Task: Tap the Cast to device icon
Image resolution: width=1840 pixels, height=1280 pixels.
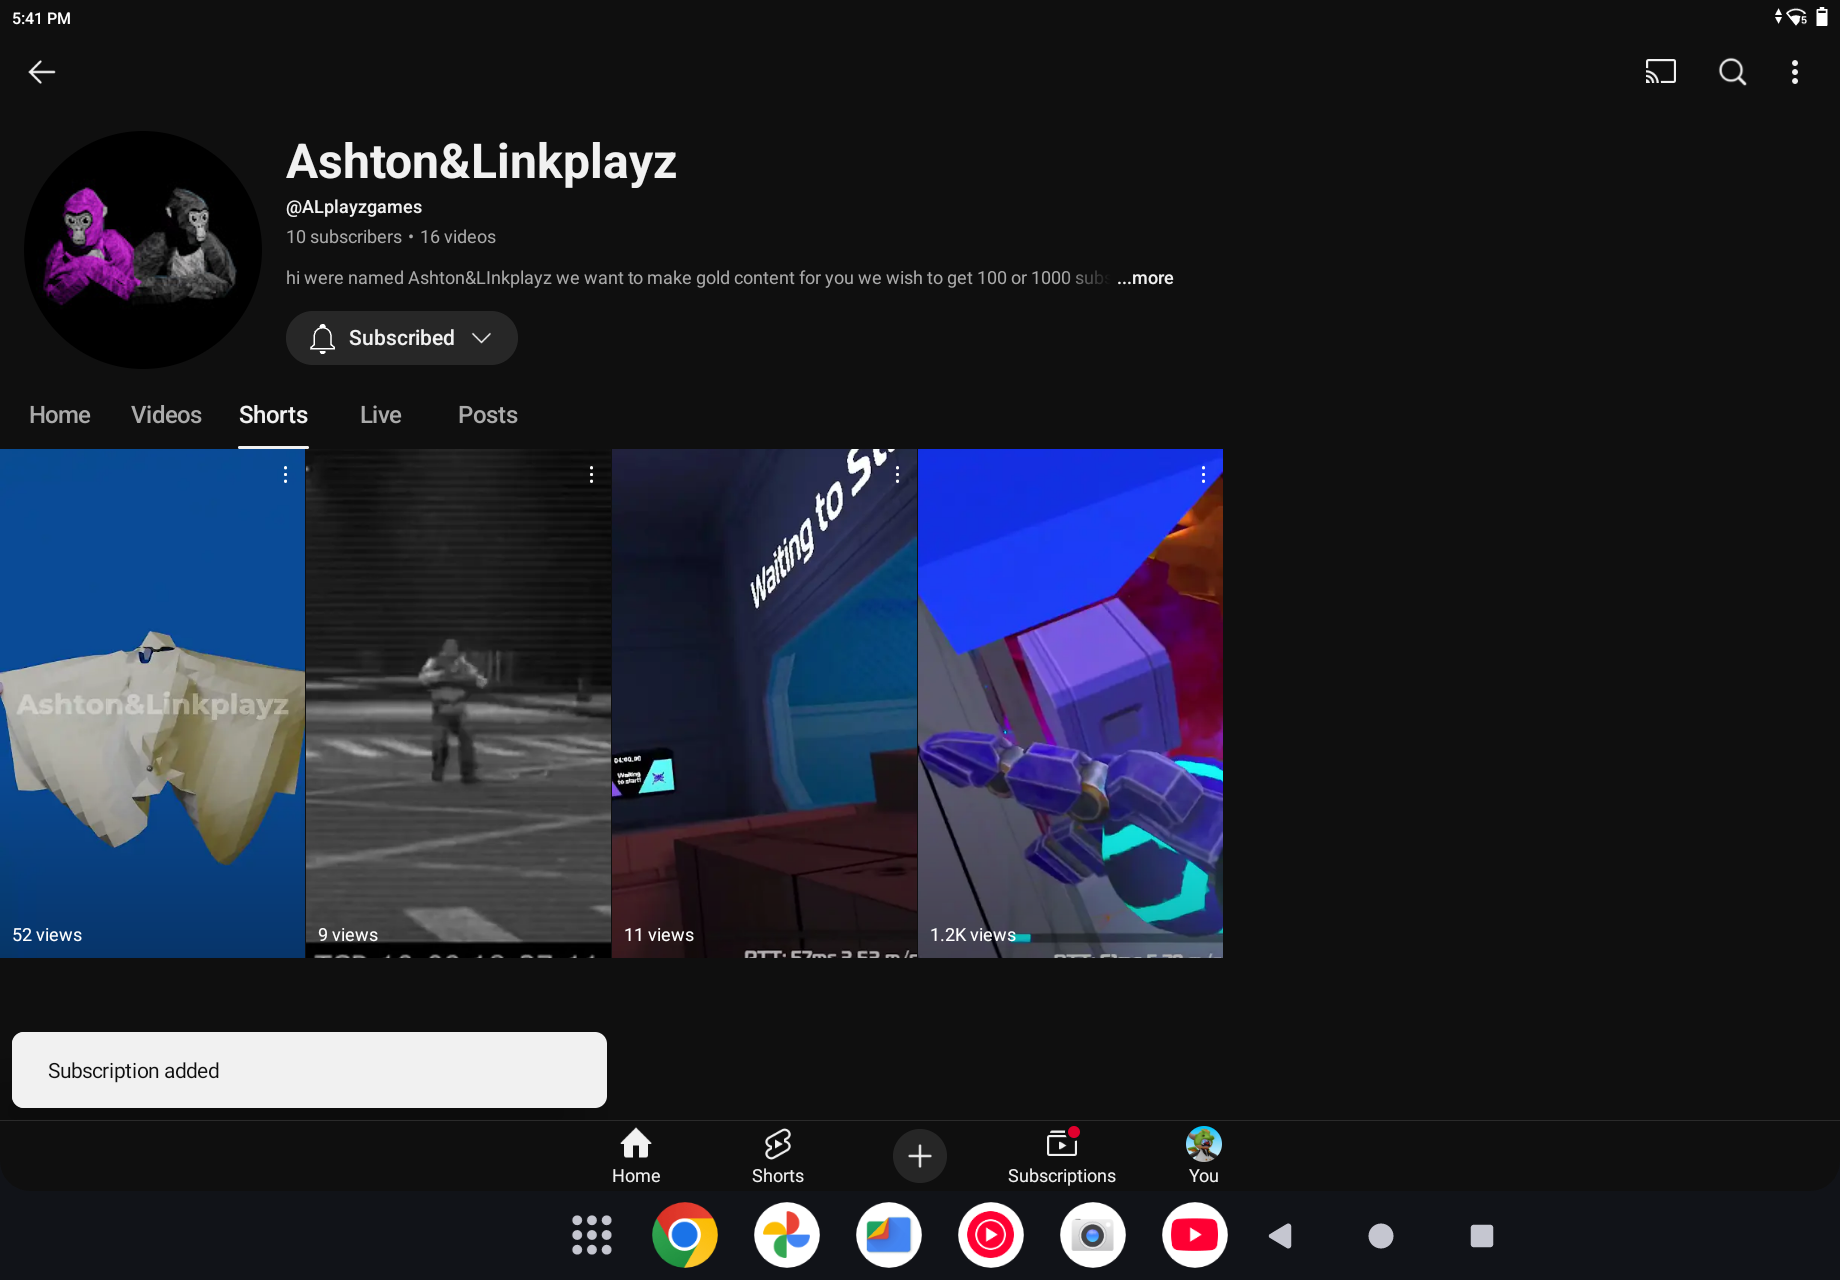Action: coord(1660,72)
